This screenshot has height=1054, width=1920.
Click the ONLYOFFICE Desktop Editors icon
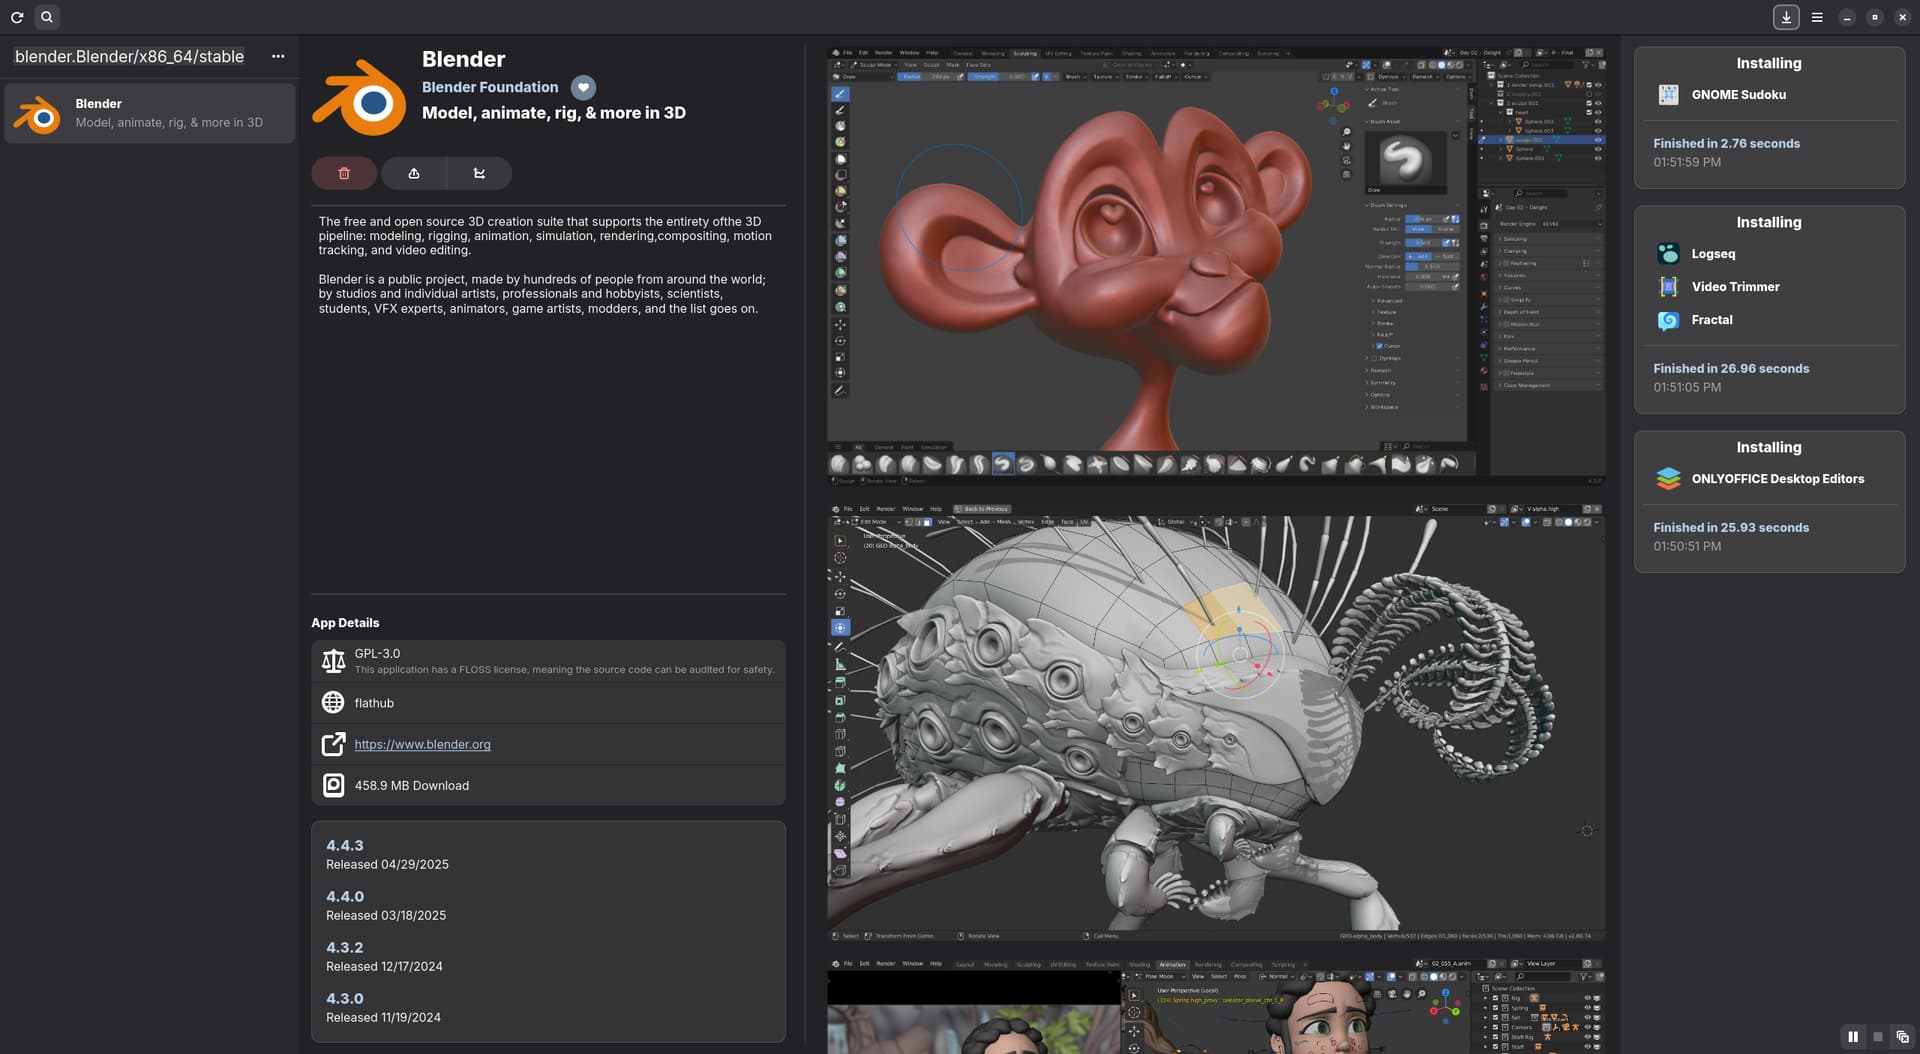click(1668, 479)
